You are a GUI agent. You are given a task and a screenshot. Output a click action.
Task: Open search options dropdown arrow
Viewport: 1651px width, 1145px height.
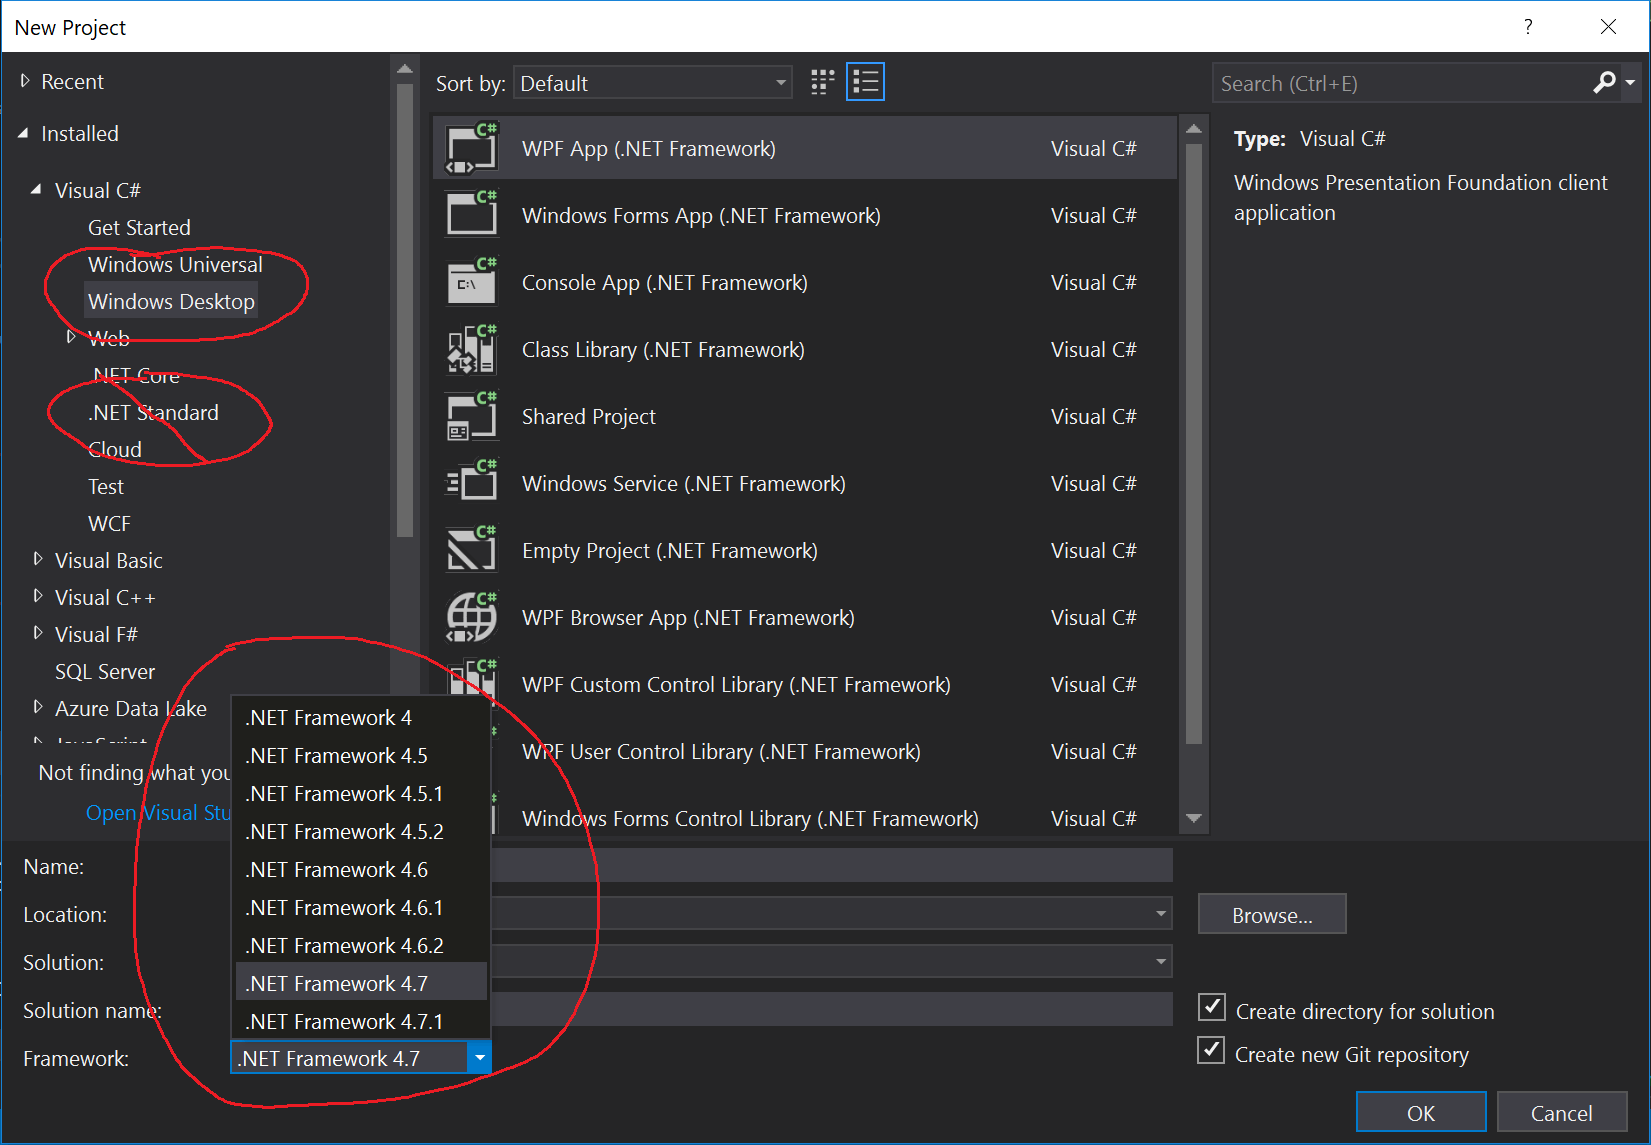click(x=1630, y=83)
